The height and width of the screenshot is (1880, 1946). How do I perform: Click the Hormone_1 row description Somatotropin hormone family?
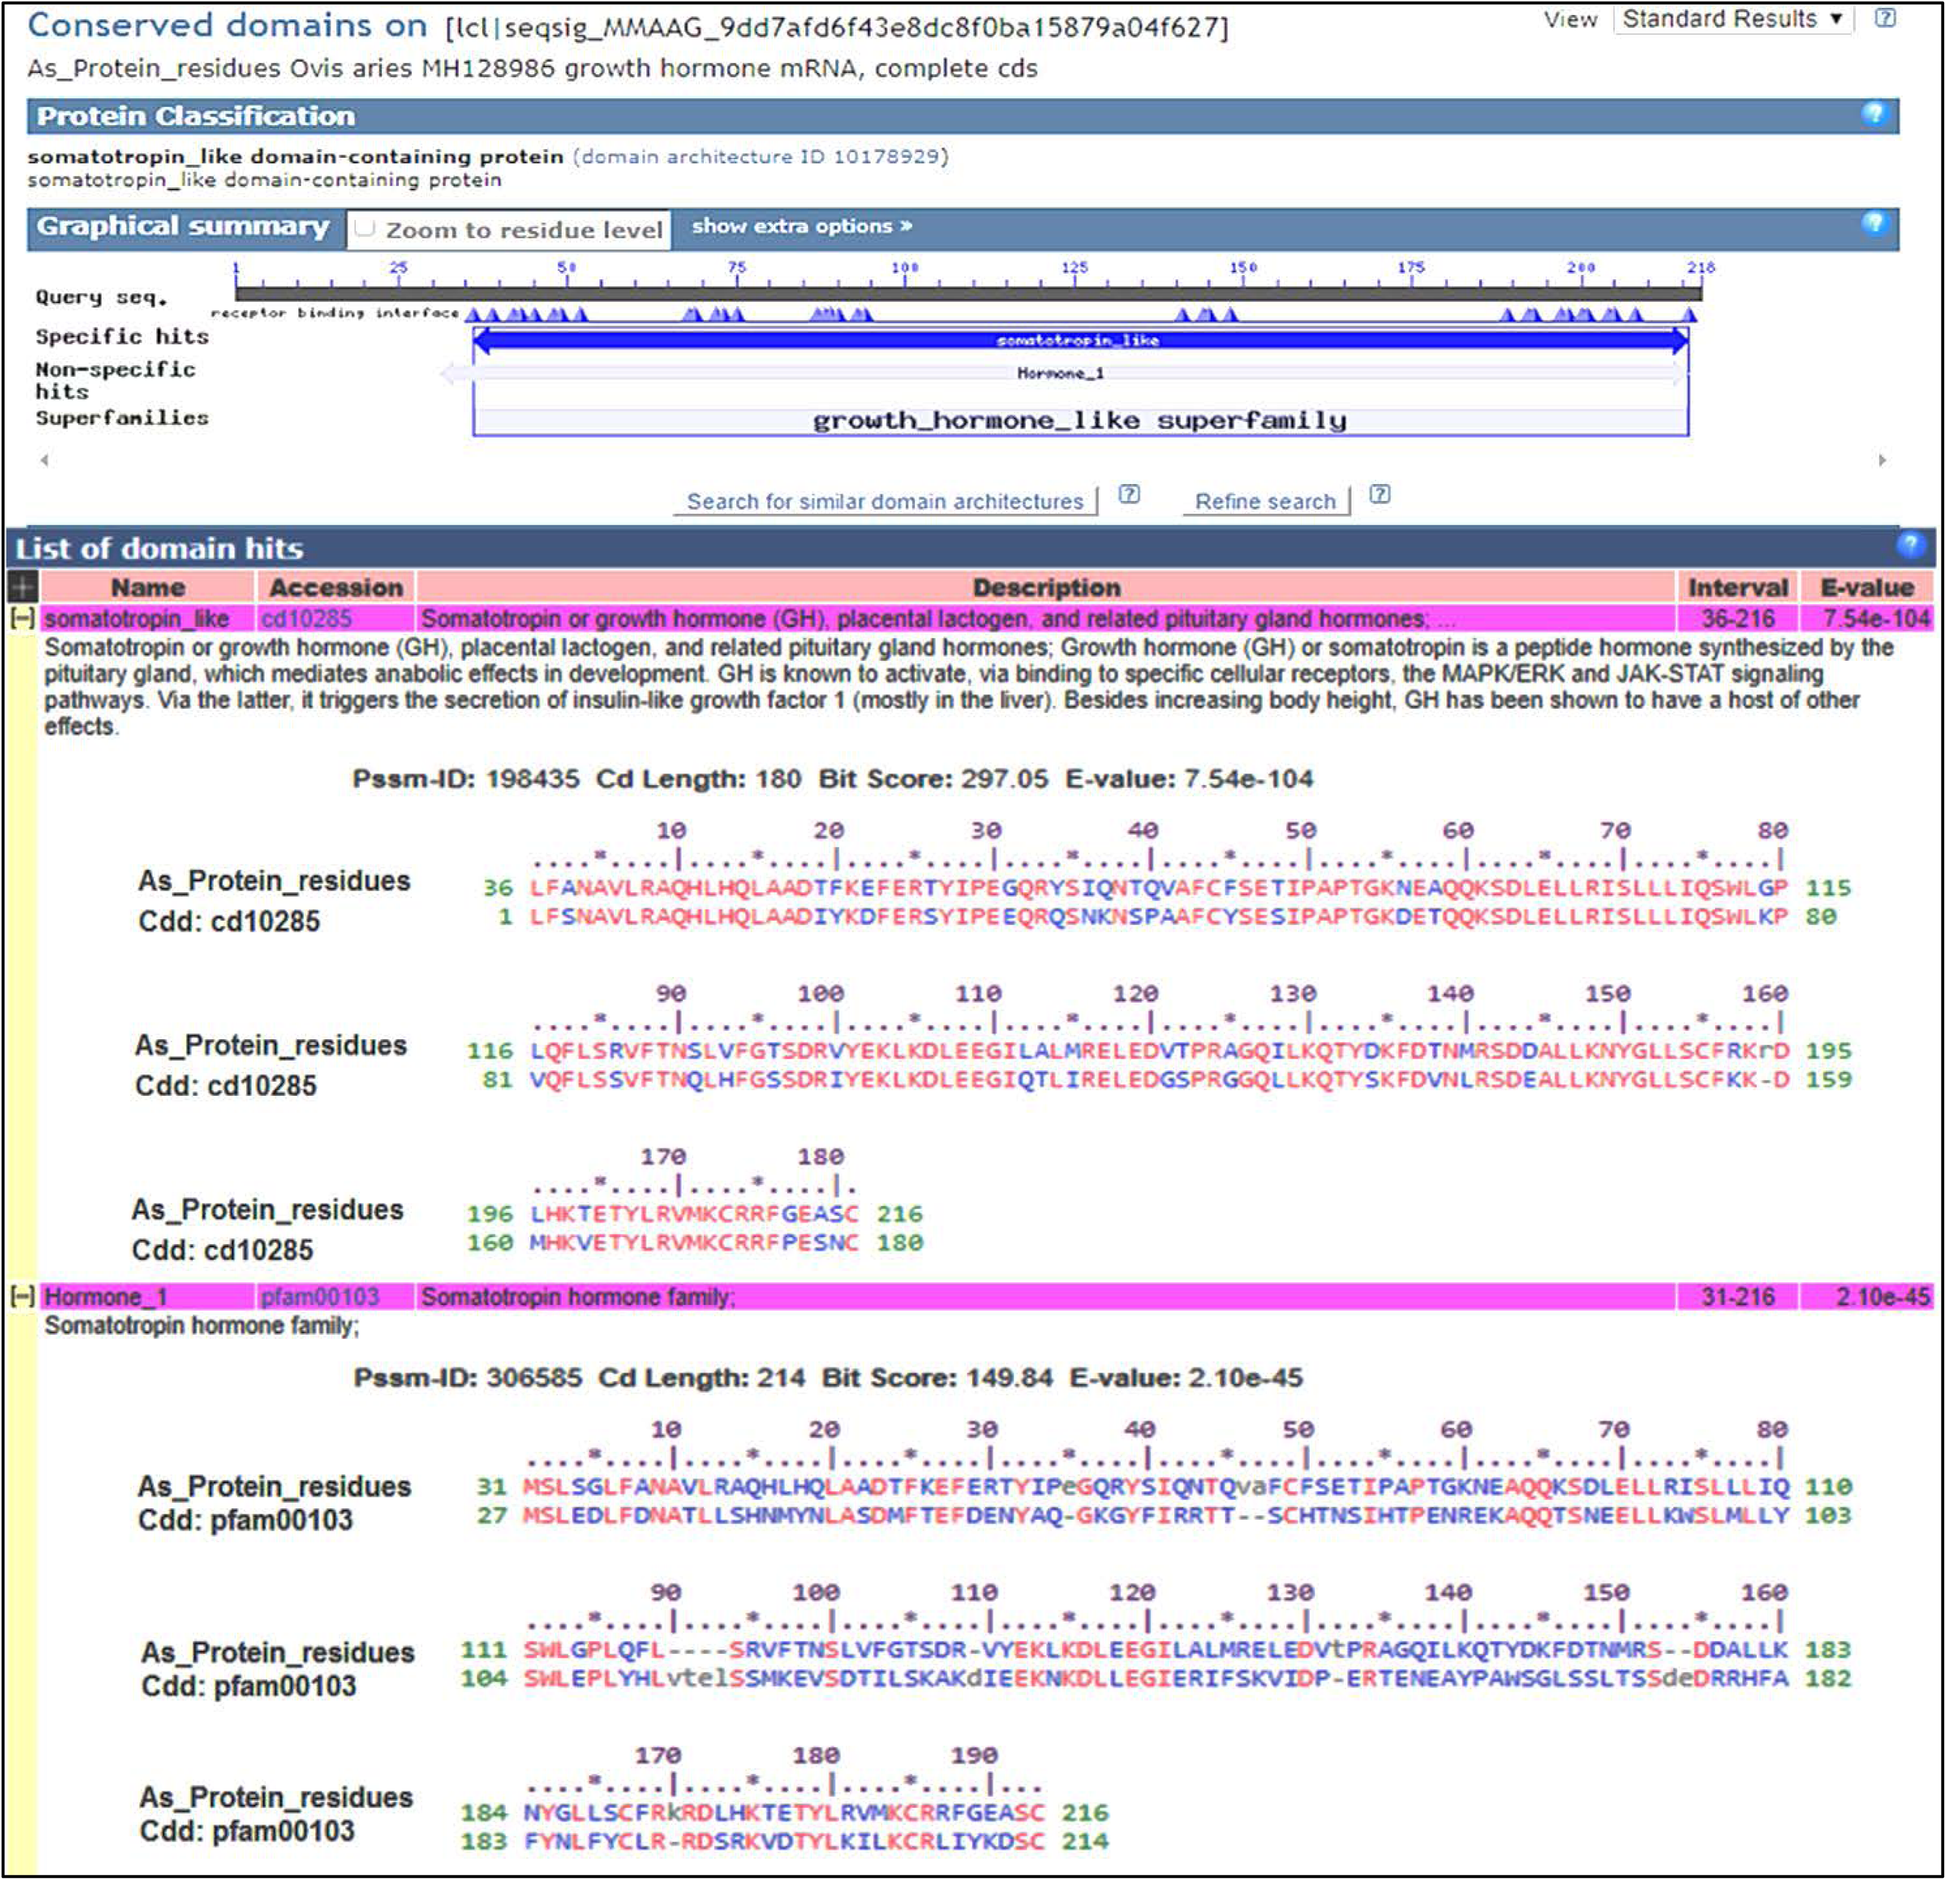pos(578,1296)
